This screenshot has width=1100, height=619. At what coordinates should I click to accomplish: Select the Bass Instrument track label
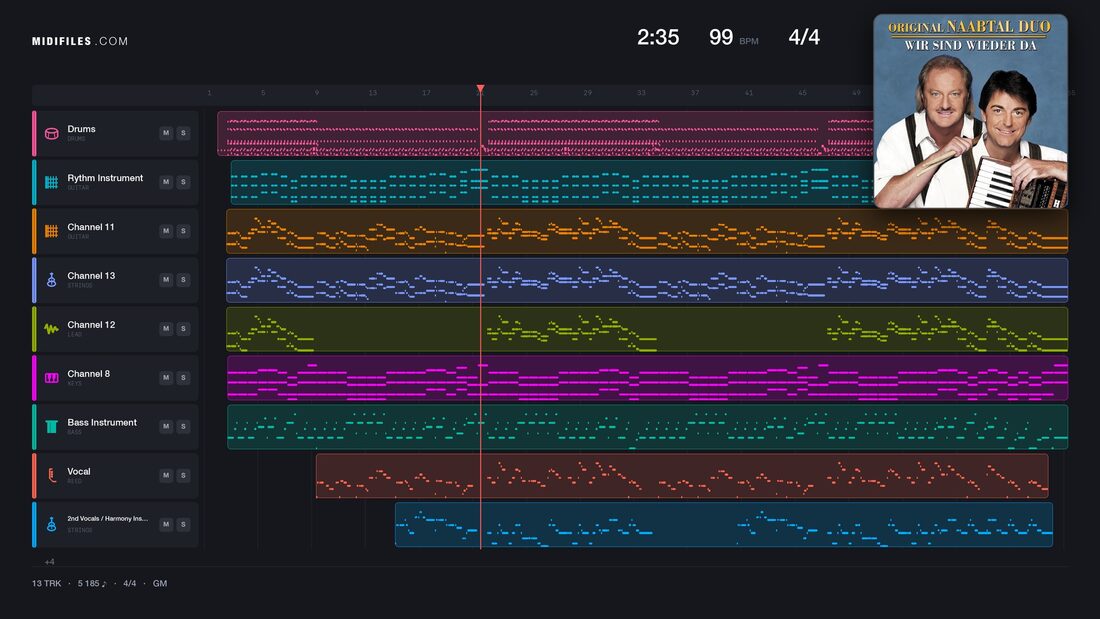coord(102,422)
